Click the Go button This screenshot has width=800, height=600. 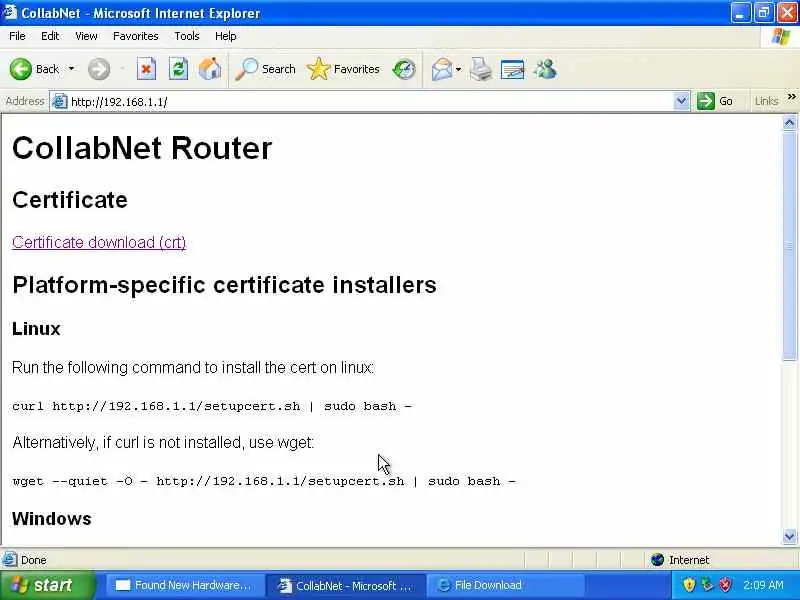(715, 102)
